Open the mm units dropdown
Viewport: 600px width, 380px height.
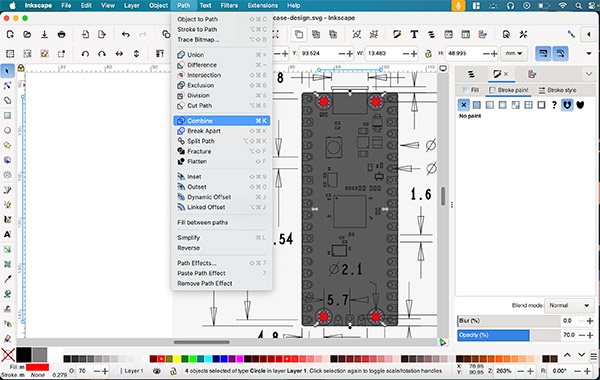(x=514, y=54)
